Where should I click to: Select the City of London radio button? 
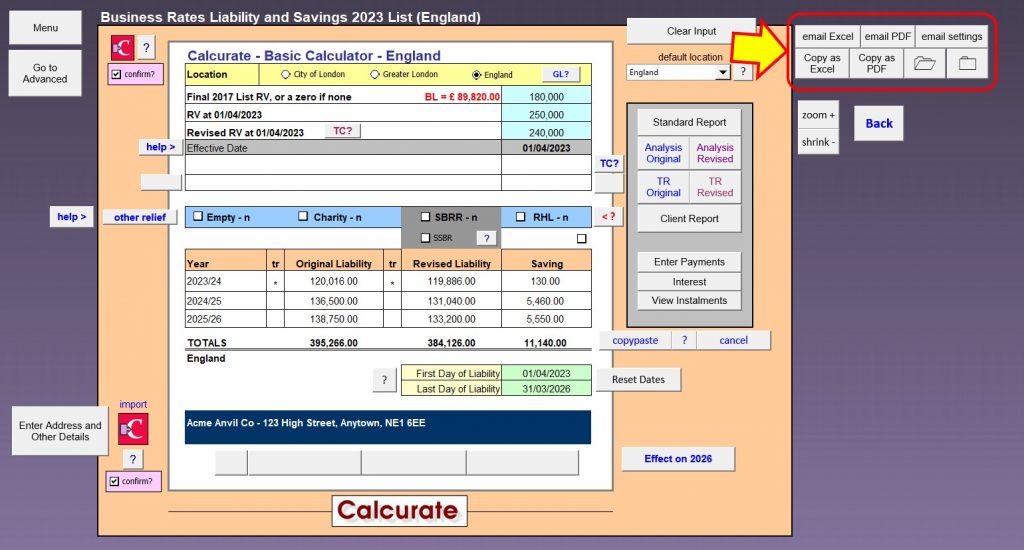click(x=286, y=74)
